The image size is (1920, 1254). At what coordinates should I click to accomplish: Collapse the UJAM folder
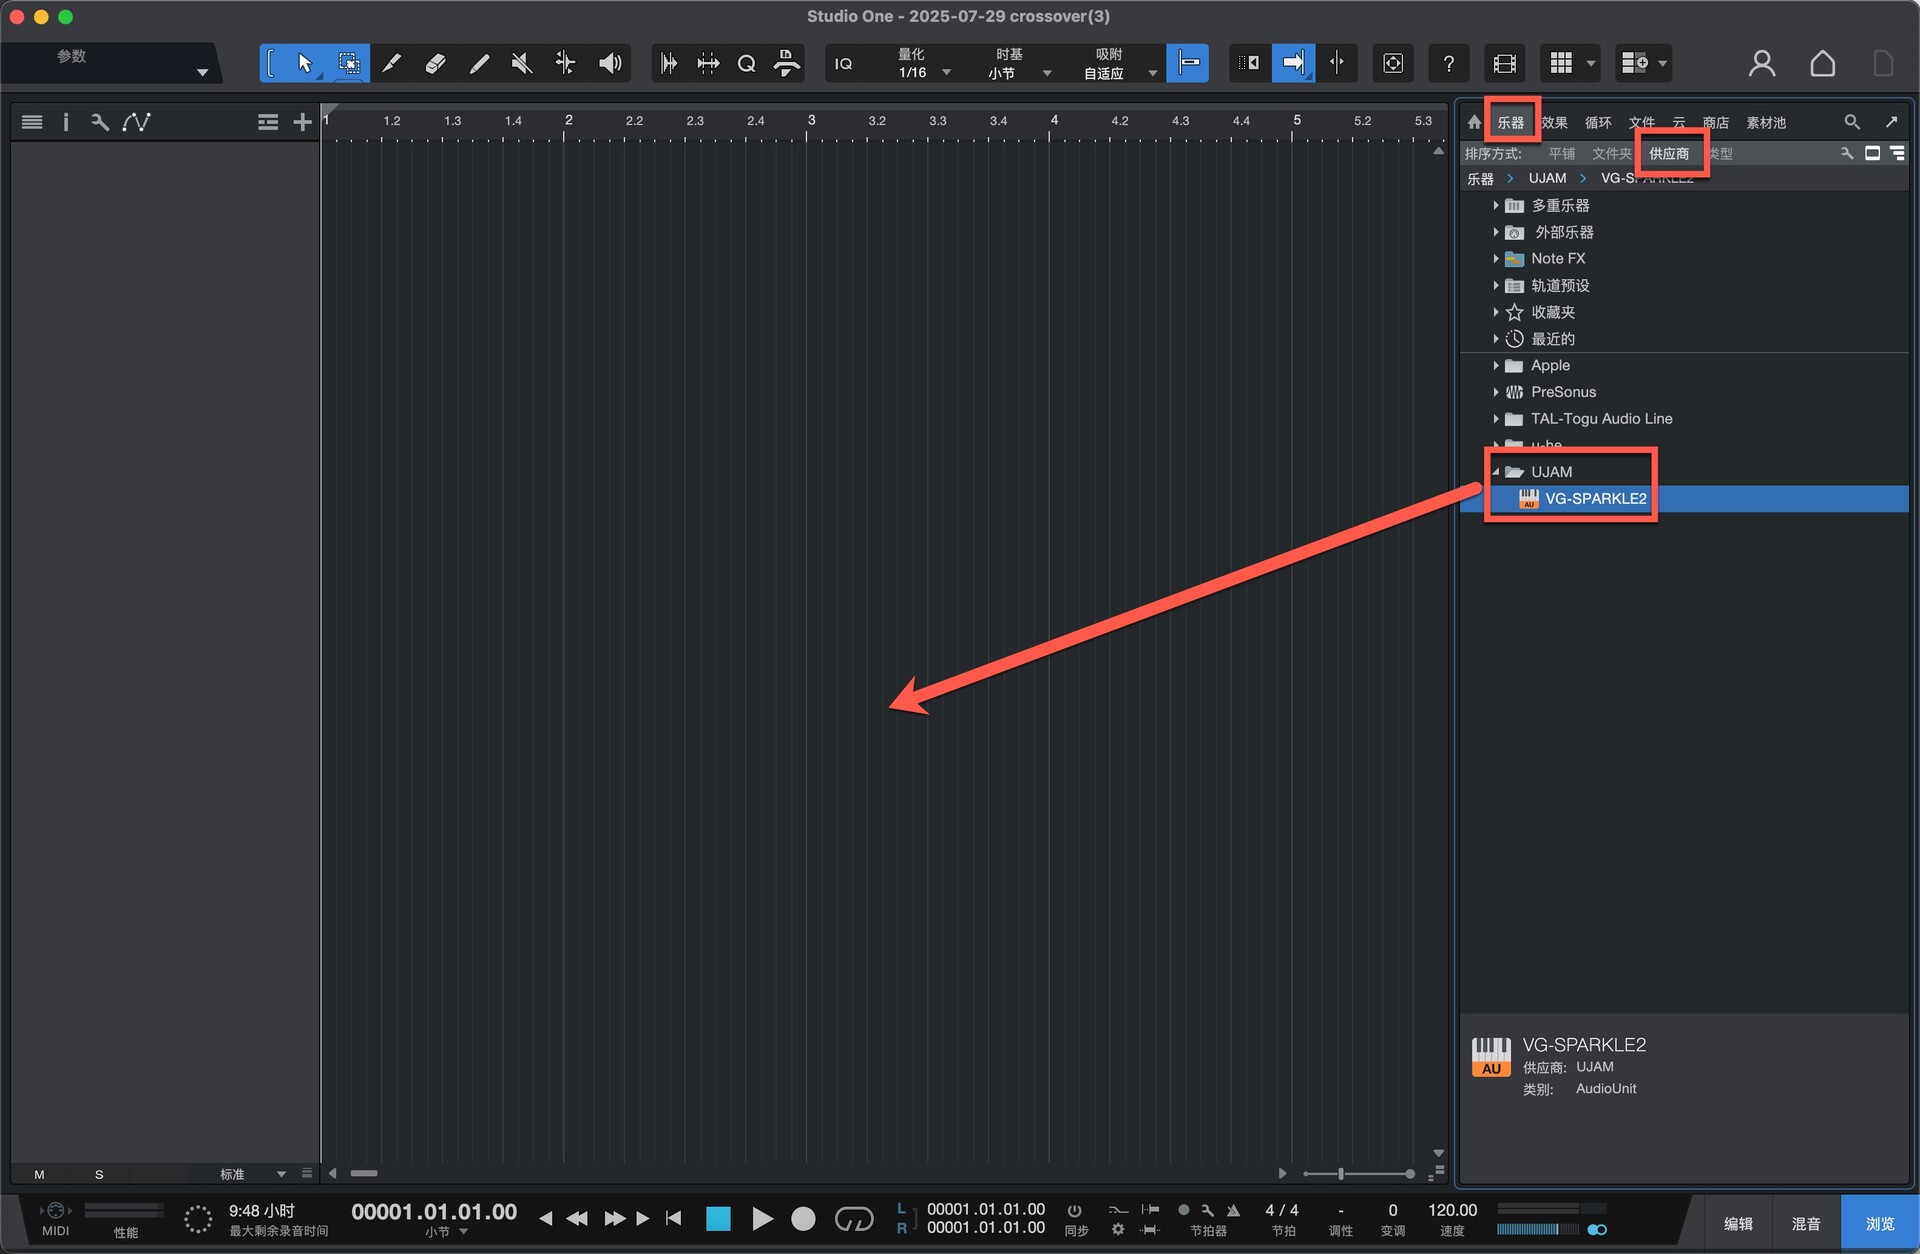pyautogui.click(x=1496, y=472)
